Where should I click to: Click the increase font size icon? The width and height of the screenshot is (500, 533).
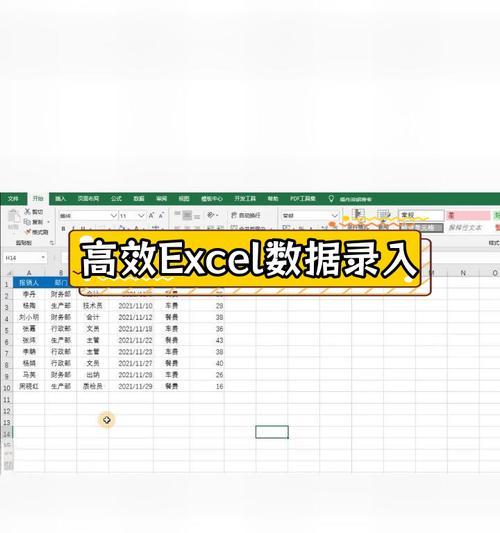151,216
